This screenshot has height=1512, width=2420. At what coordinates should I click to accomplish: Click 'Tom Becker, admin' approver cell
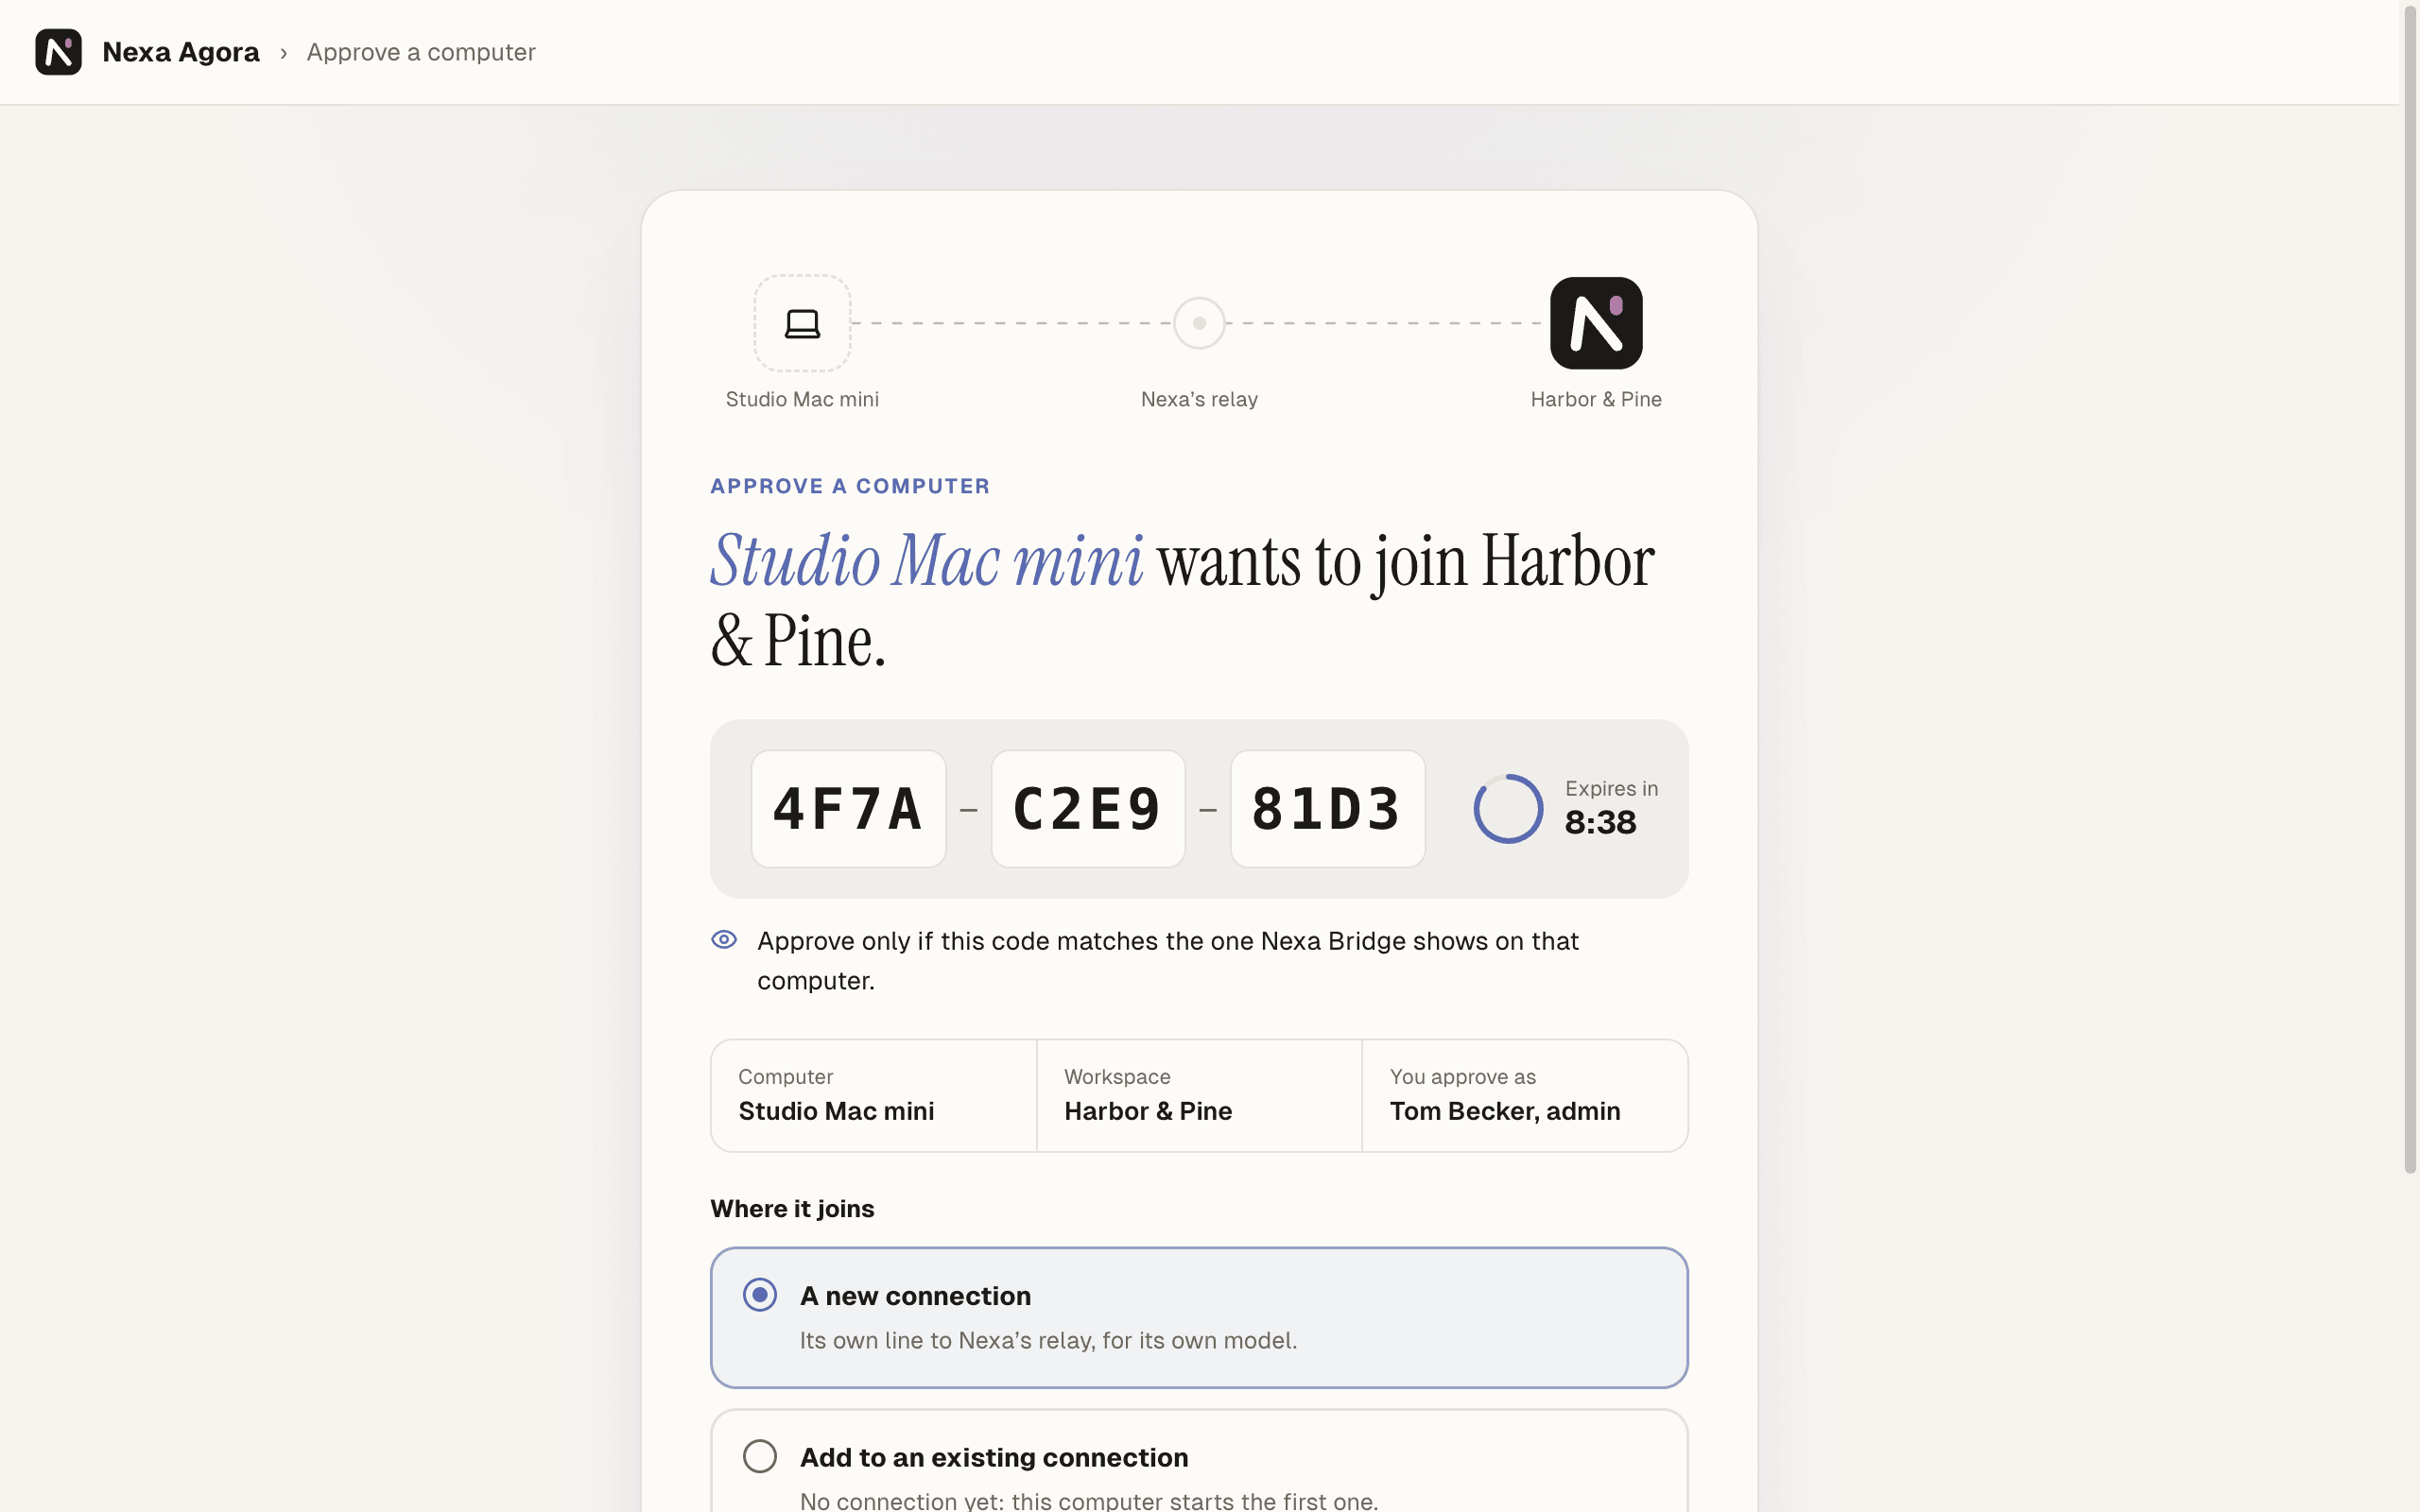point(1525,1095)
